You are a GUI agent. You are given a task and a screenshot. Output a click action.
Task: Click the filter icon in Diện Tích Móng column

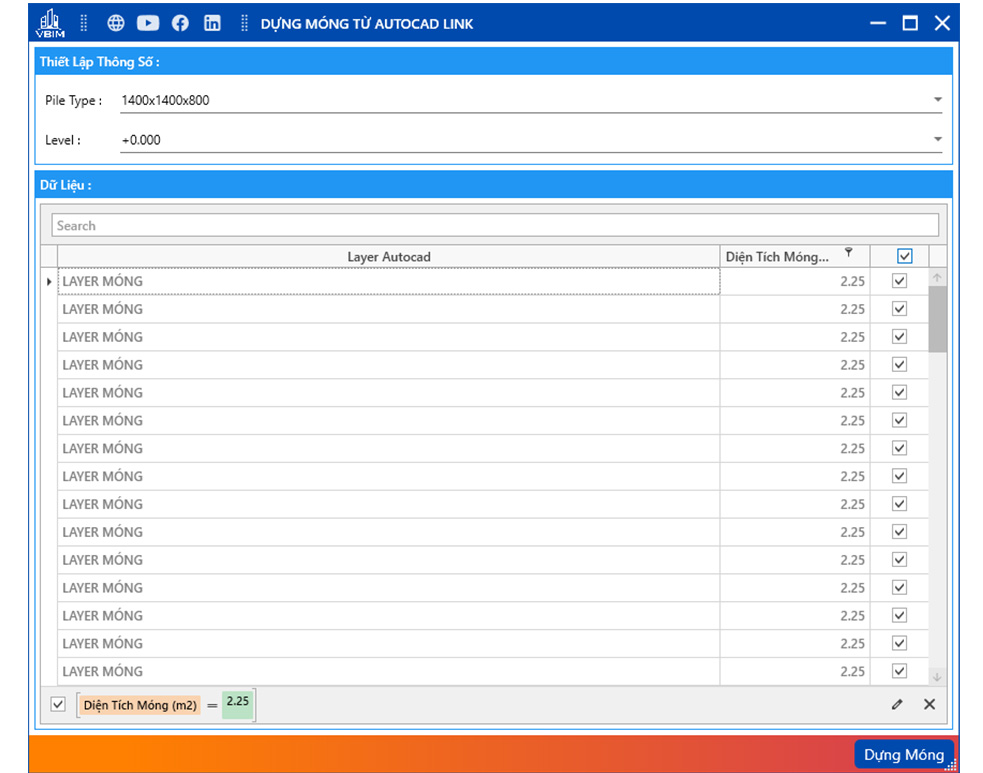coord(848,253)
